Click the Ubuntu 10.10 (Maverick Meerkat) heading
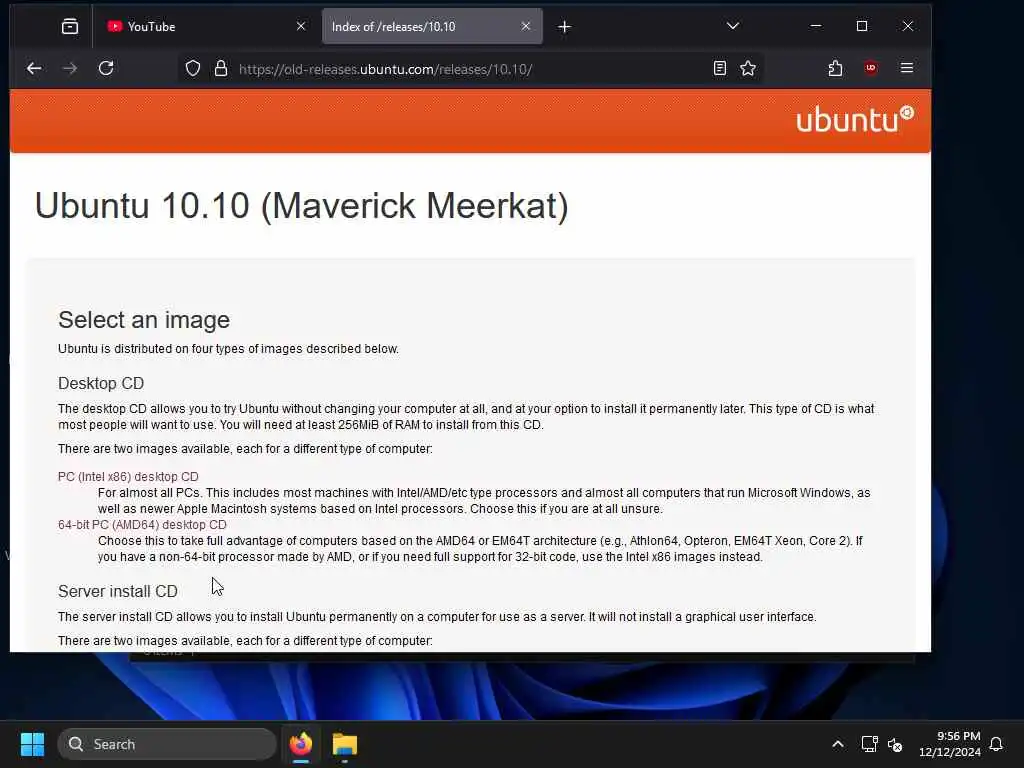1024x768 pixels. pos(302,206)
